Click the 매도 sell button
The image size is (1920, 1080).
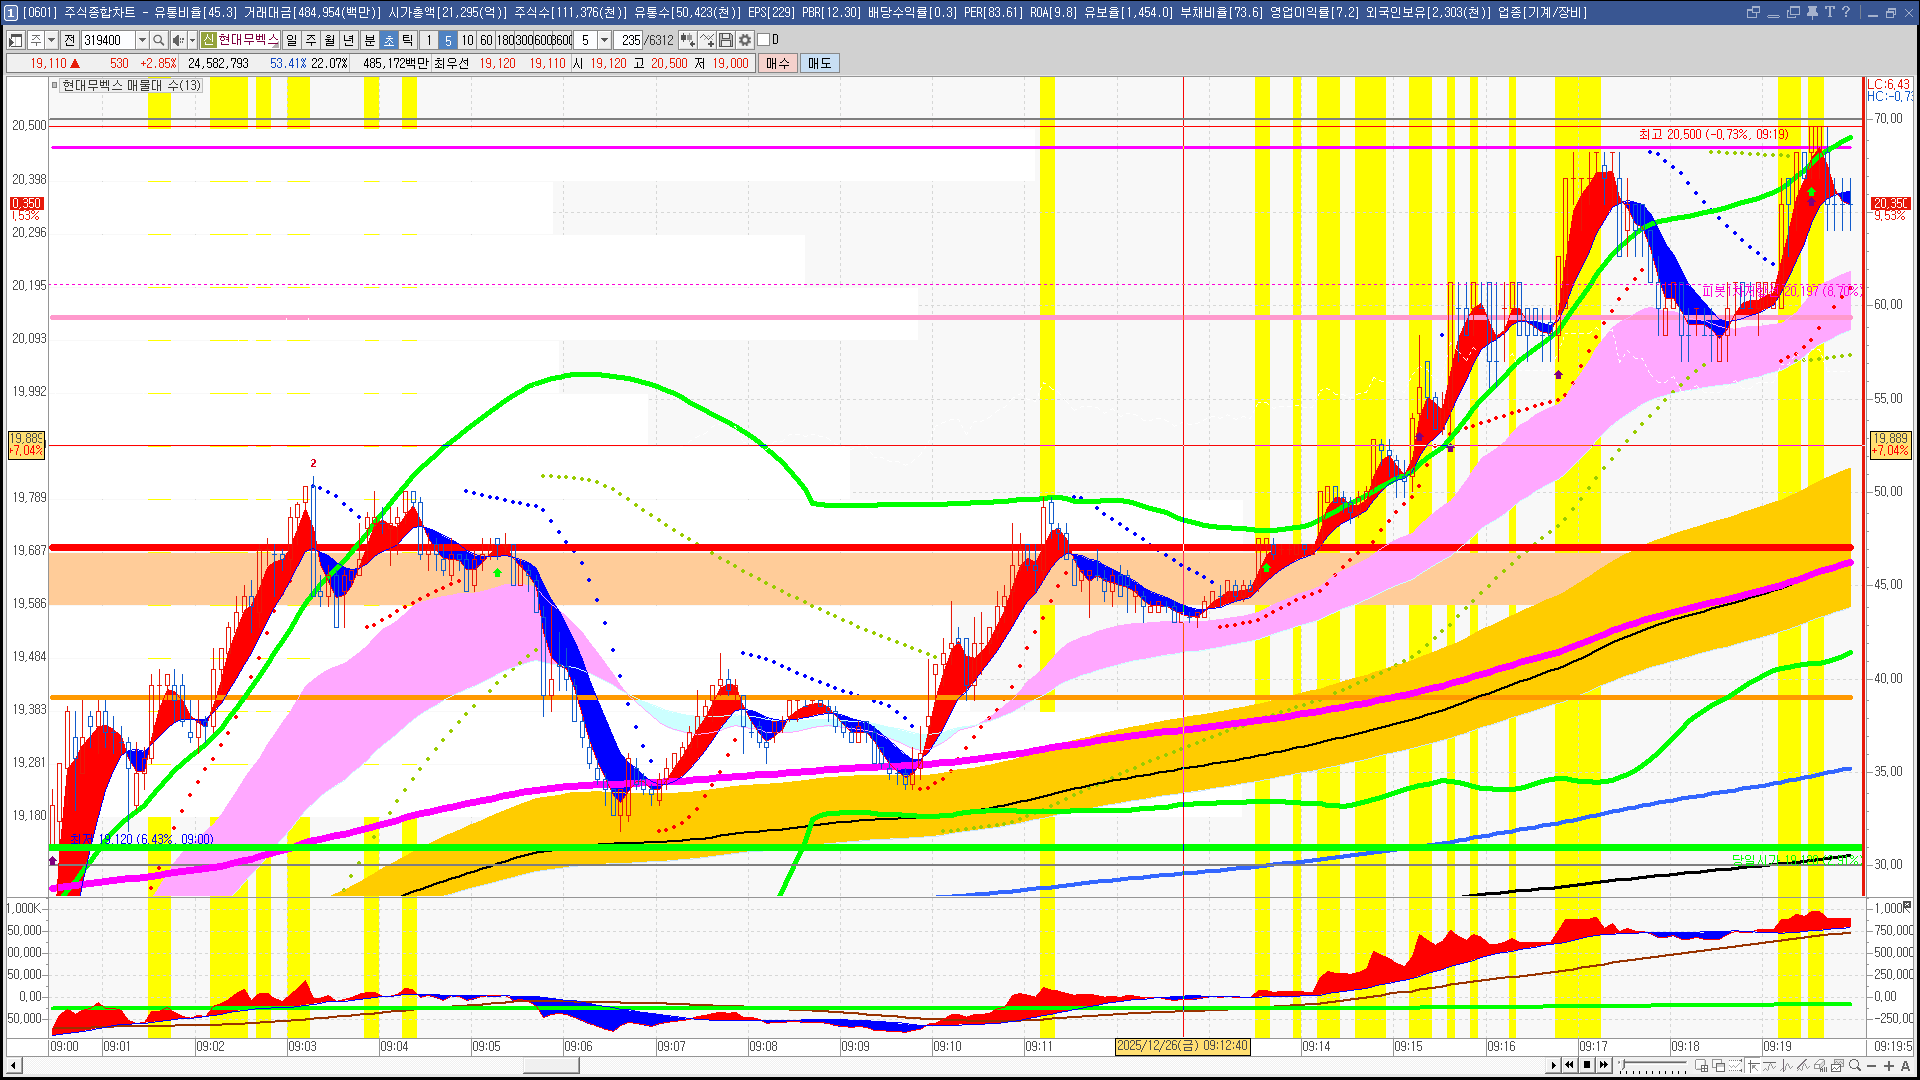click(x=820, y=63)
